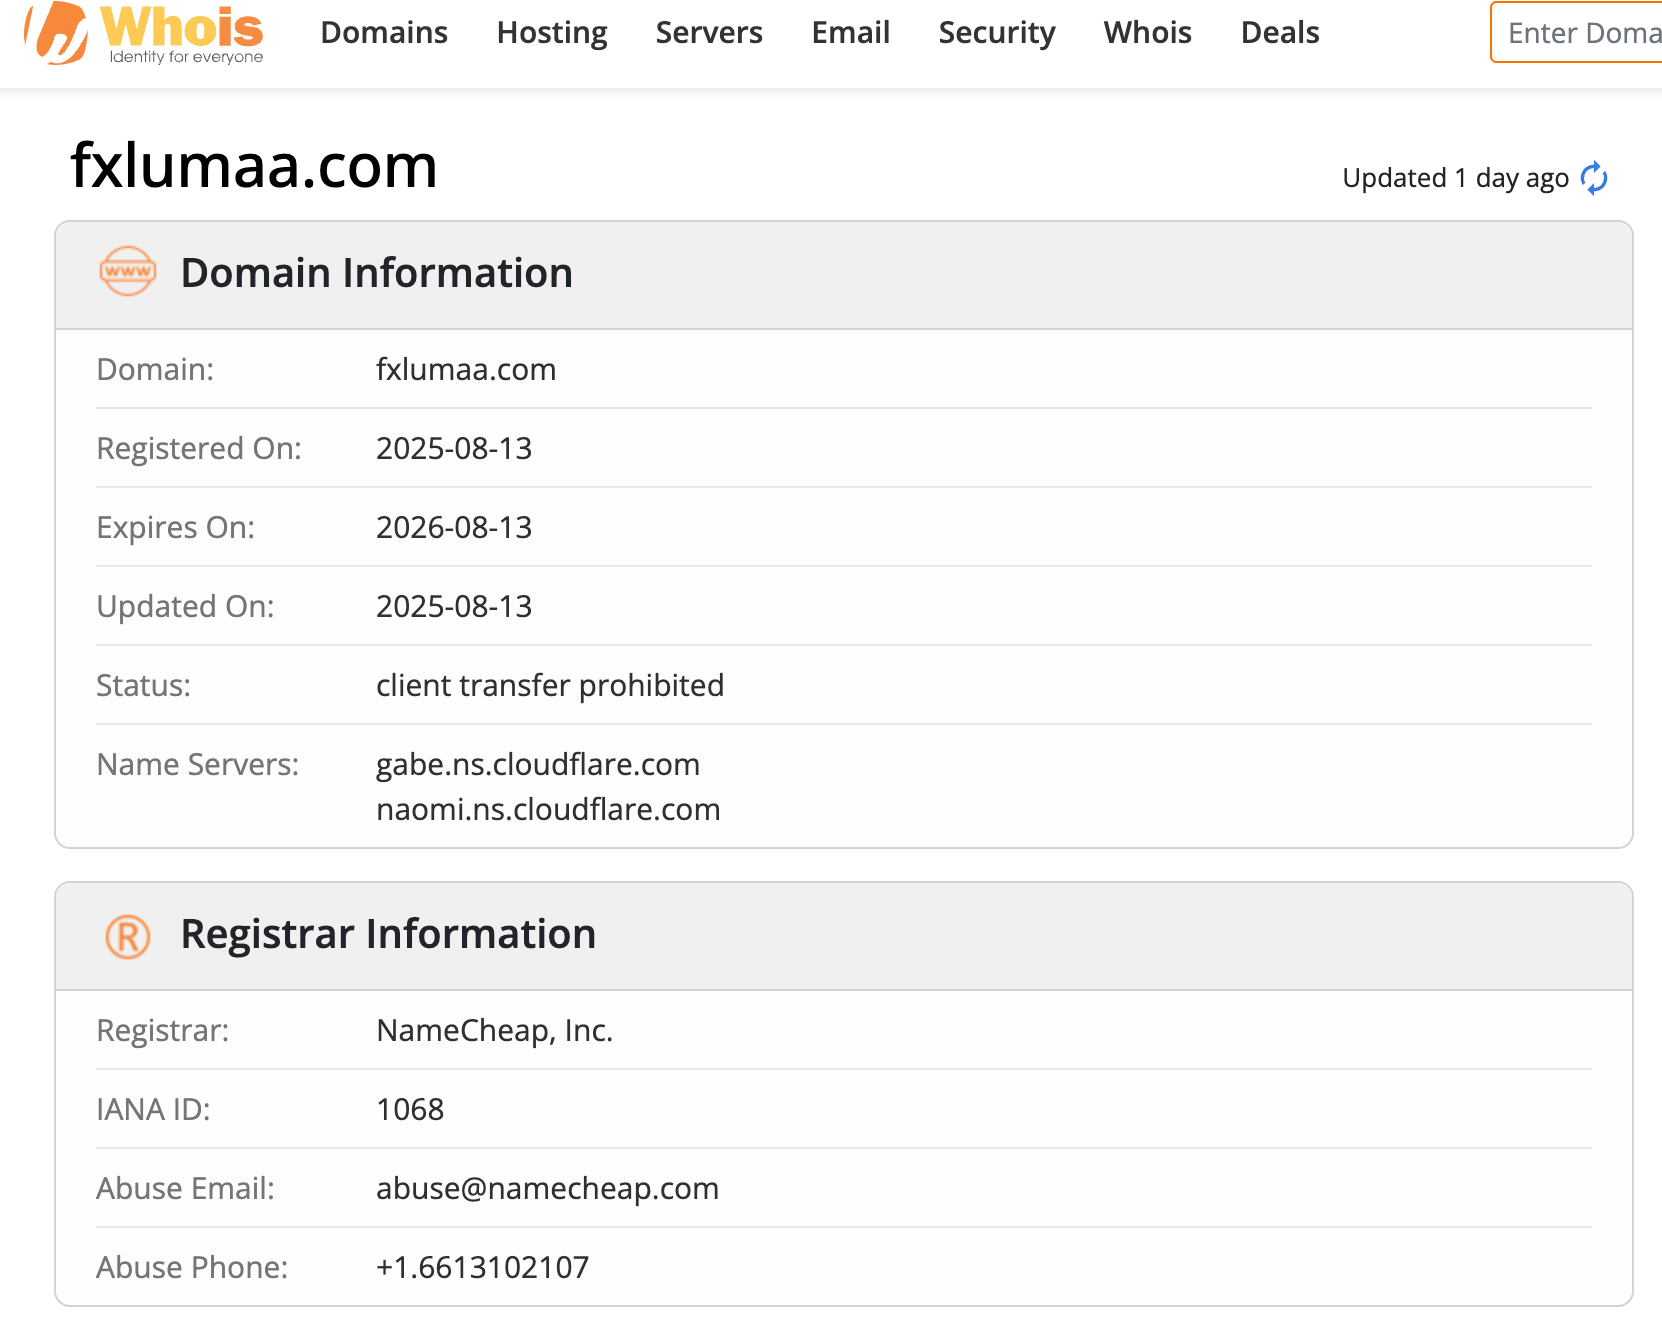Open the Servers menu
This screenshot has width=1662, height=1328.
click(x=709, y=33)
